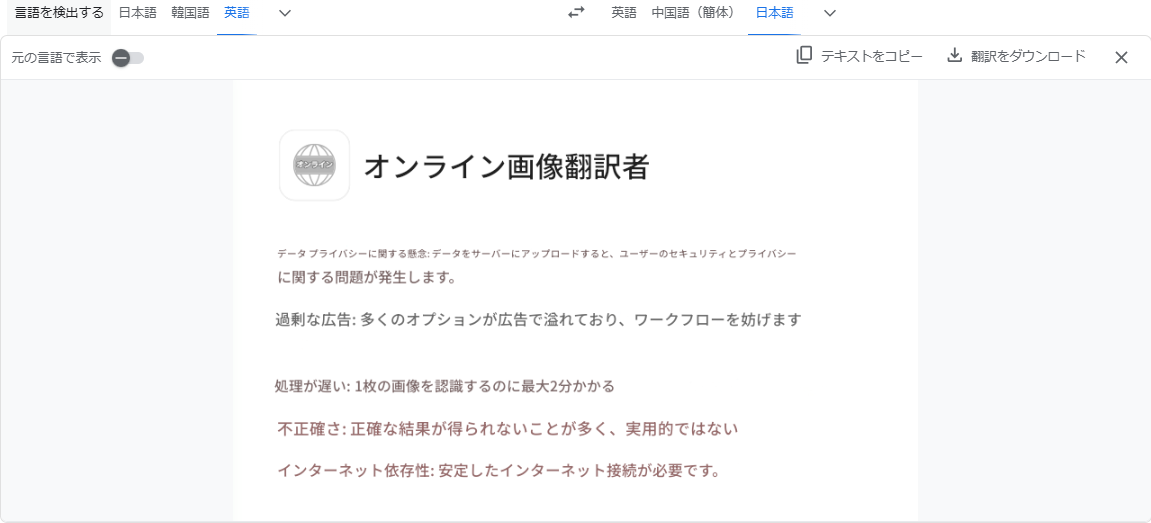Select 日本語 as source language
Screen dimensions: 1151x523
[137, 12]
